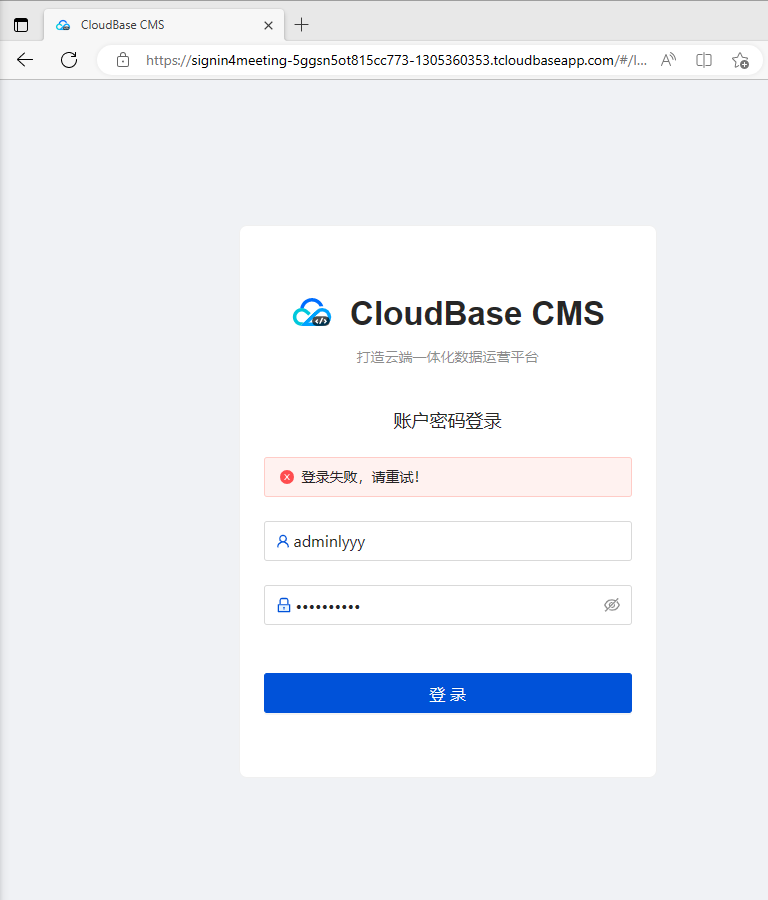Click the lock icon in password field
The image size is (768, 900).
point(284,605)
